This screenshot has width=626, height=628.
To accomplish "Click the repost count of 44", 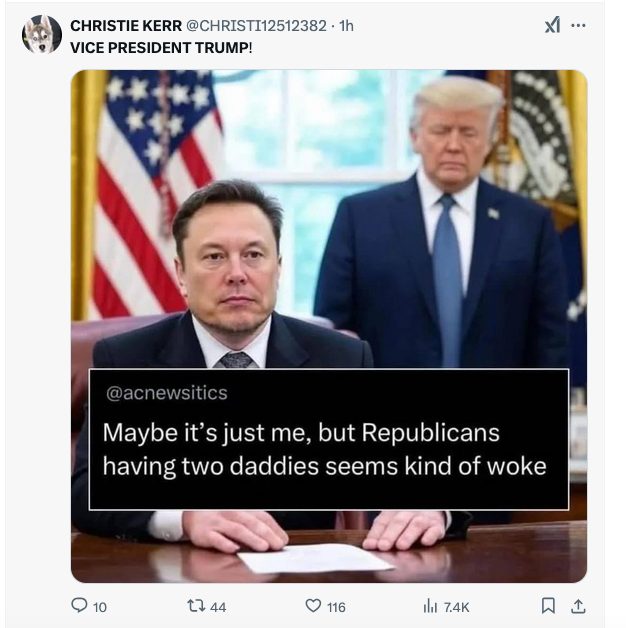I will pos(218,607).
